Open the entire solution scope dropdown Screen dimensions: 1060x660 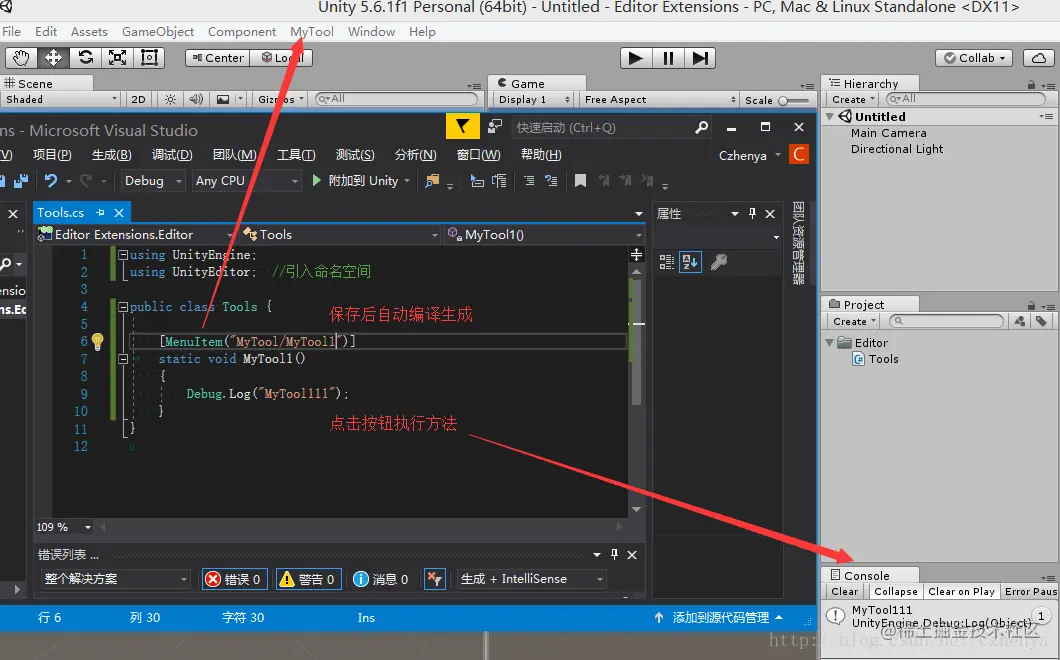[115, 579]
